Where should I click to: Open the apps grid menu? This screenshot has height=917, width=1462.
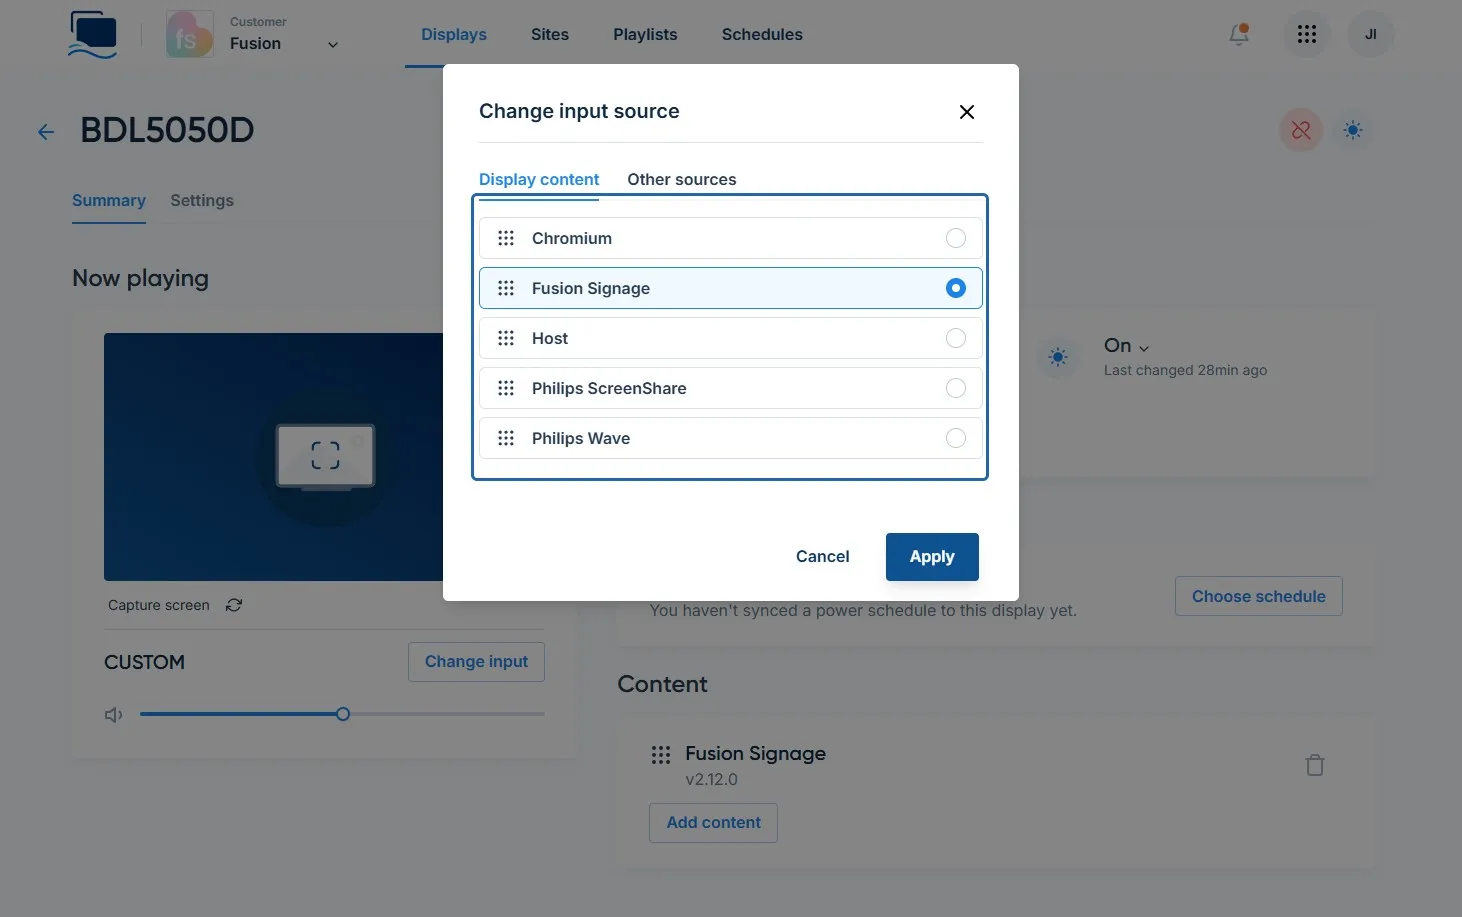point(1306,34)
